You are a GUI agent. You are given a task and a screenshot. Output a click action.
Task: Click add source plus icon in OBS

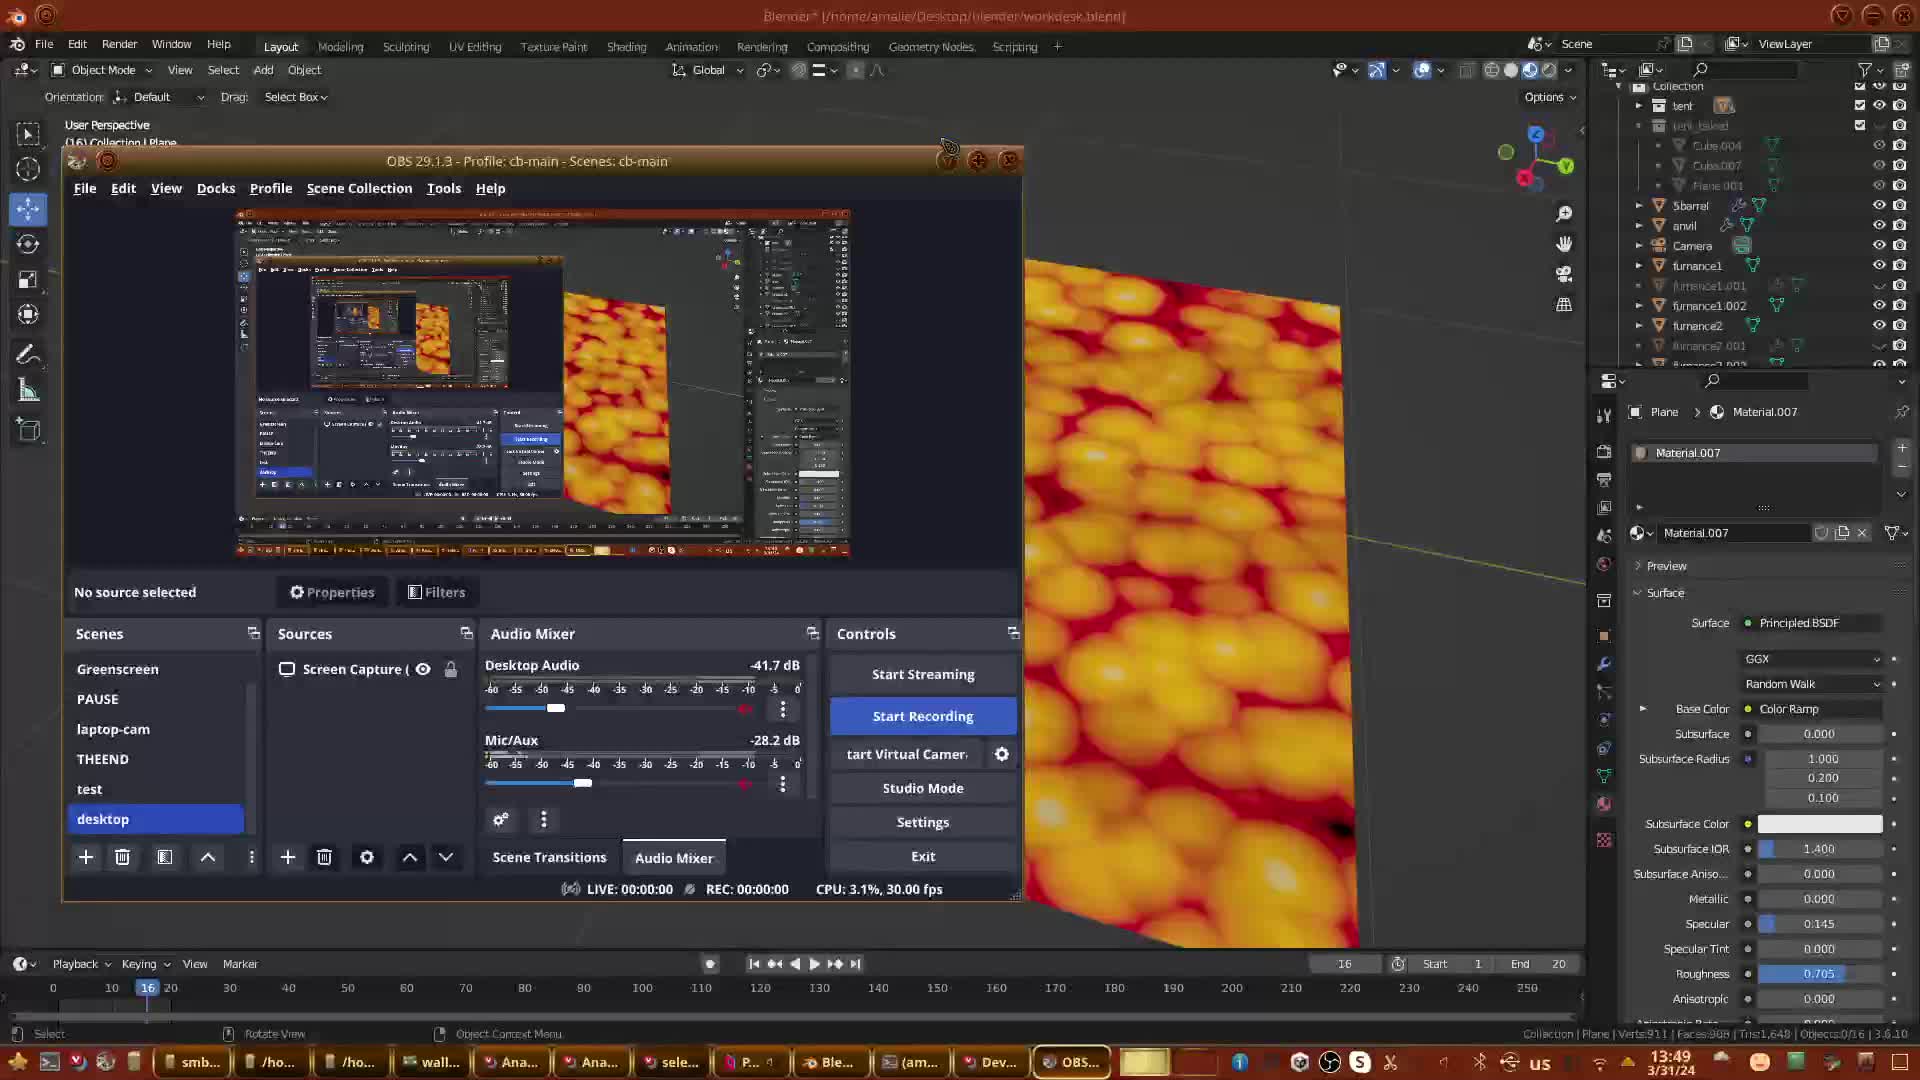coord(288,857)
